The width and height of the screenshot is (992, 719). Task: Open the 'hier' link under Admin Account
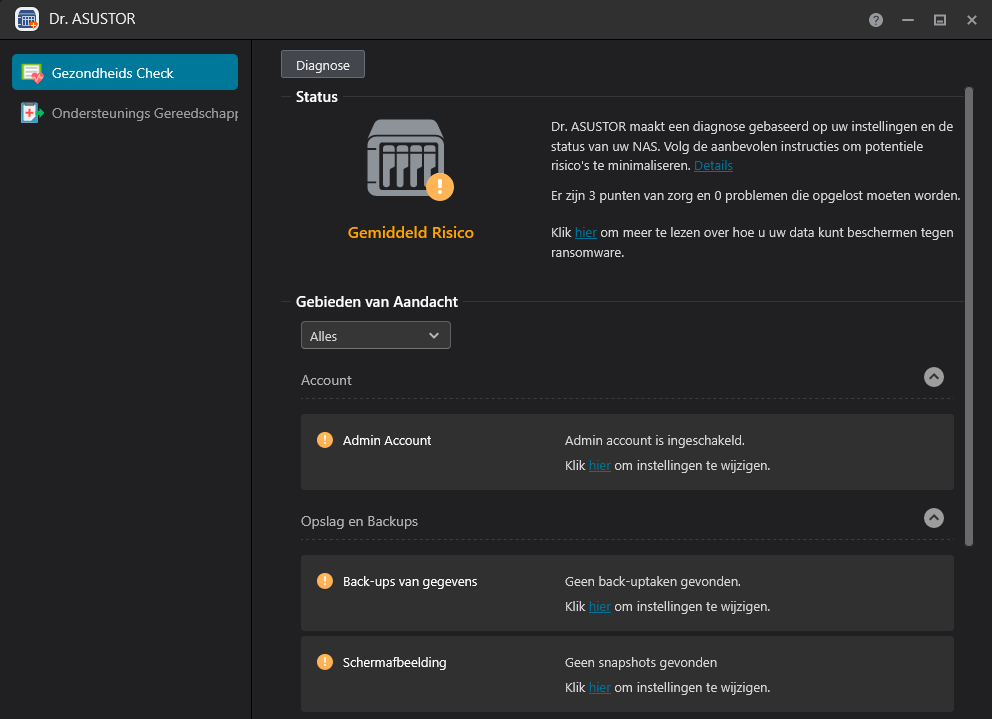pyautogui.click(x=599, y=465)
